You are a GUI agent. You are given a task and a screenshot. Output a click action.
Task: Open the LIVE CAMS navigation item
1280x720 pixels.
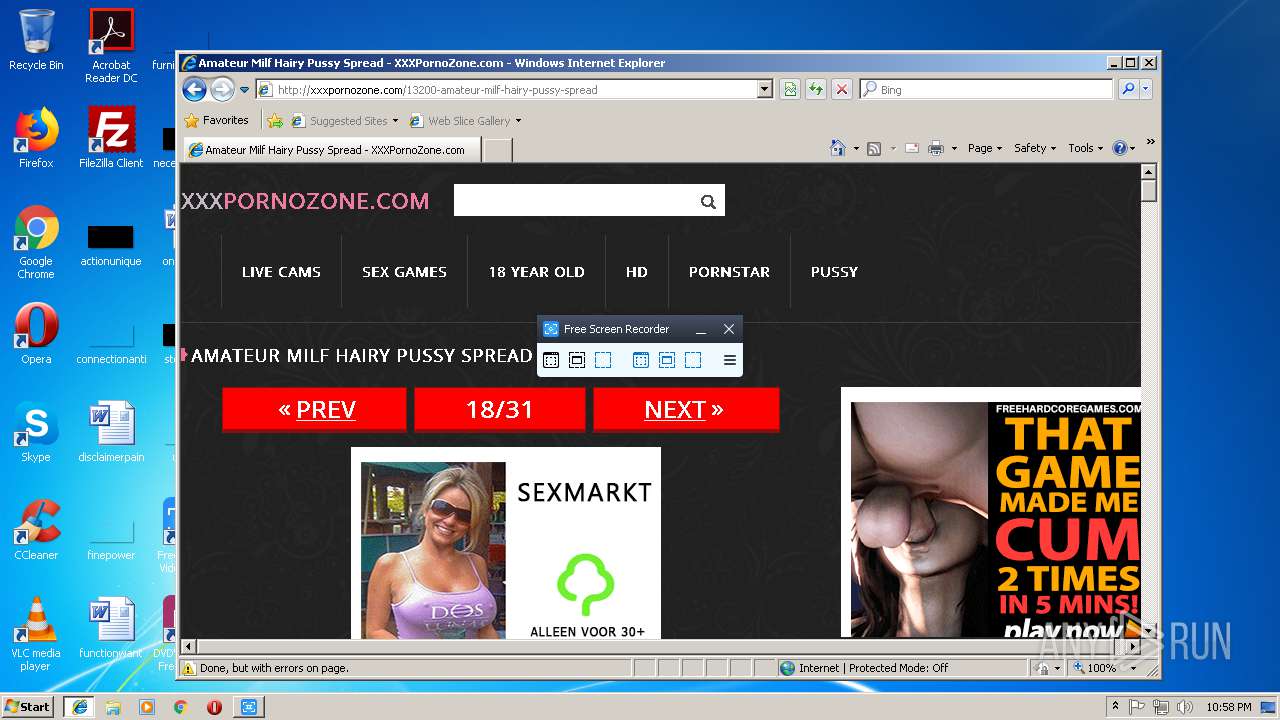[x=281, y=271]
